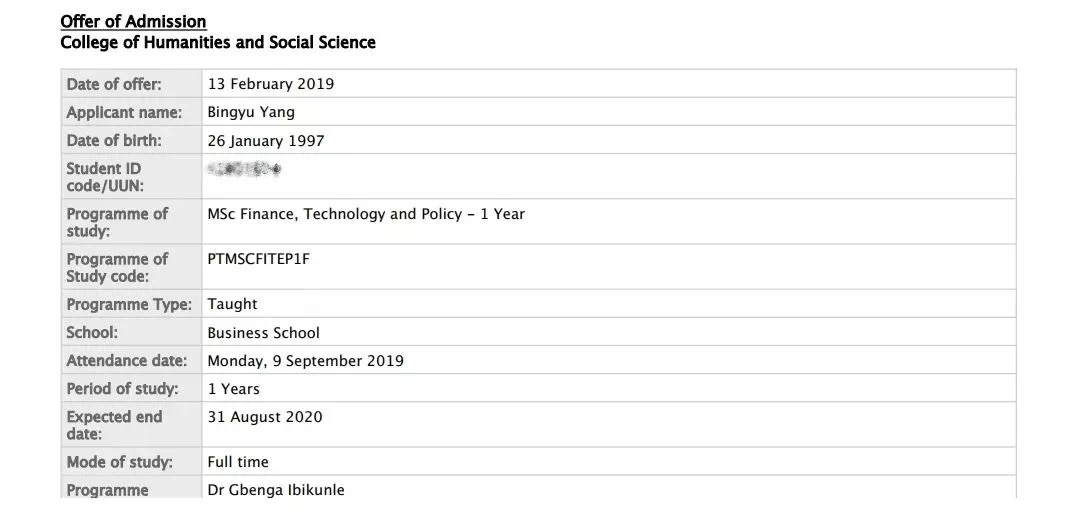Click the 'Student ID code/UUN:' label cell

[104, 177]
